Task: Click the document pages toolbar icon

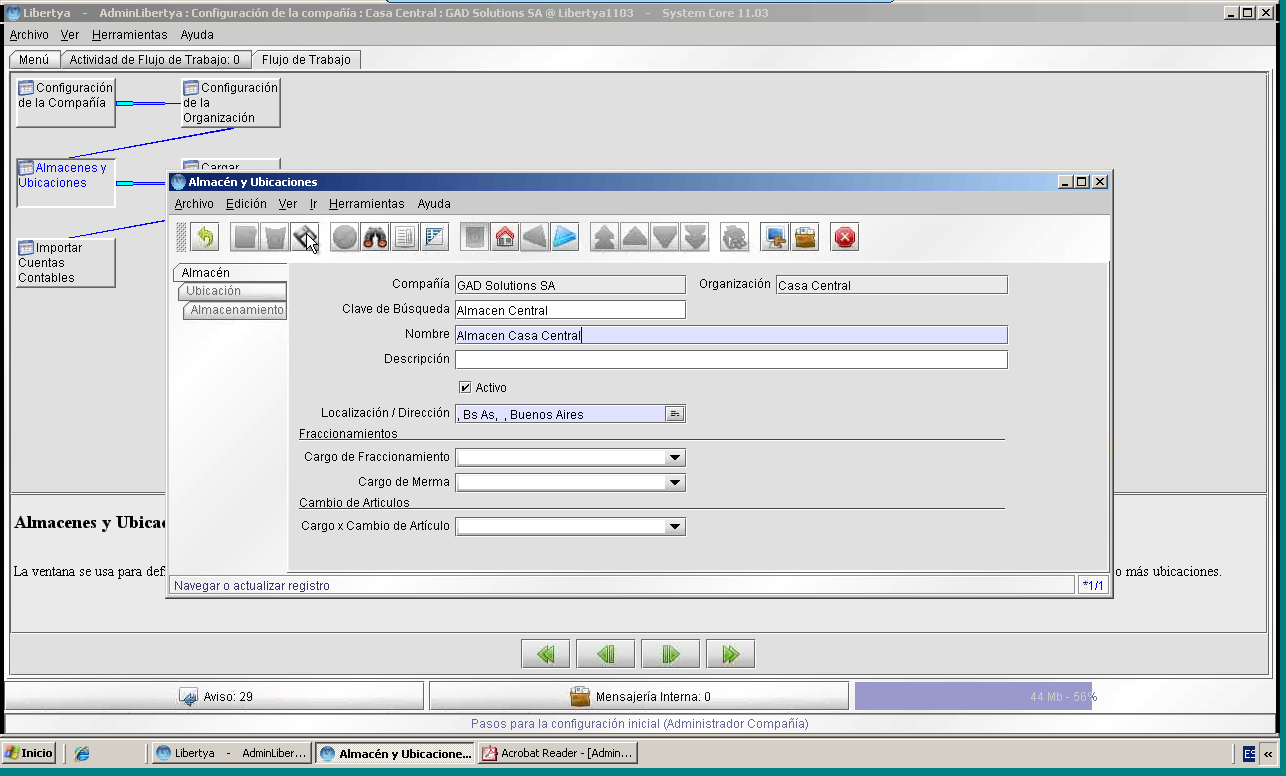Action: click(x=405, y=237)
